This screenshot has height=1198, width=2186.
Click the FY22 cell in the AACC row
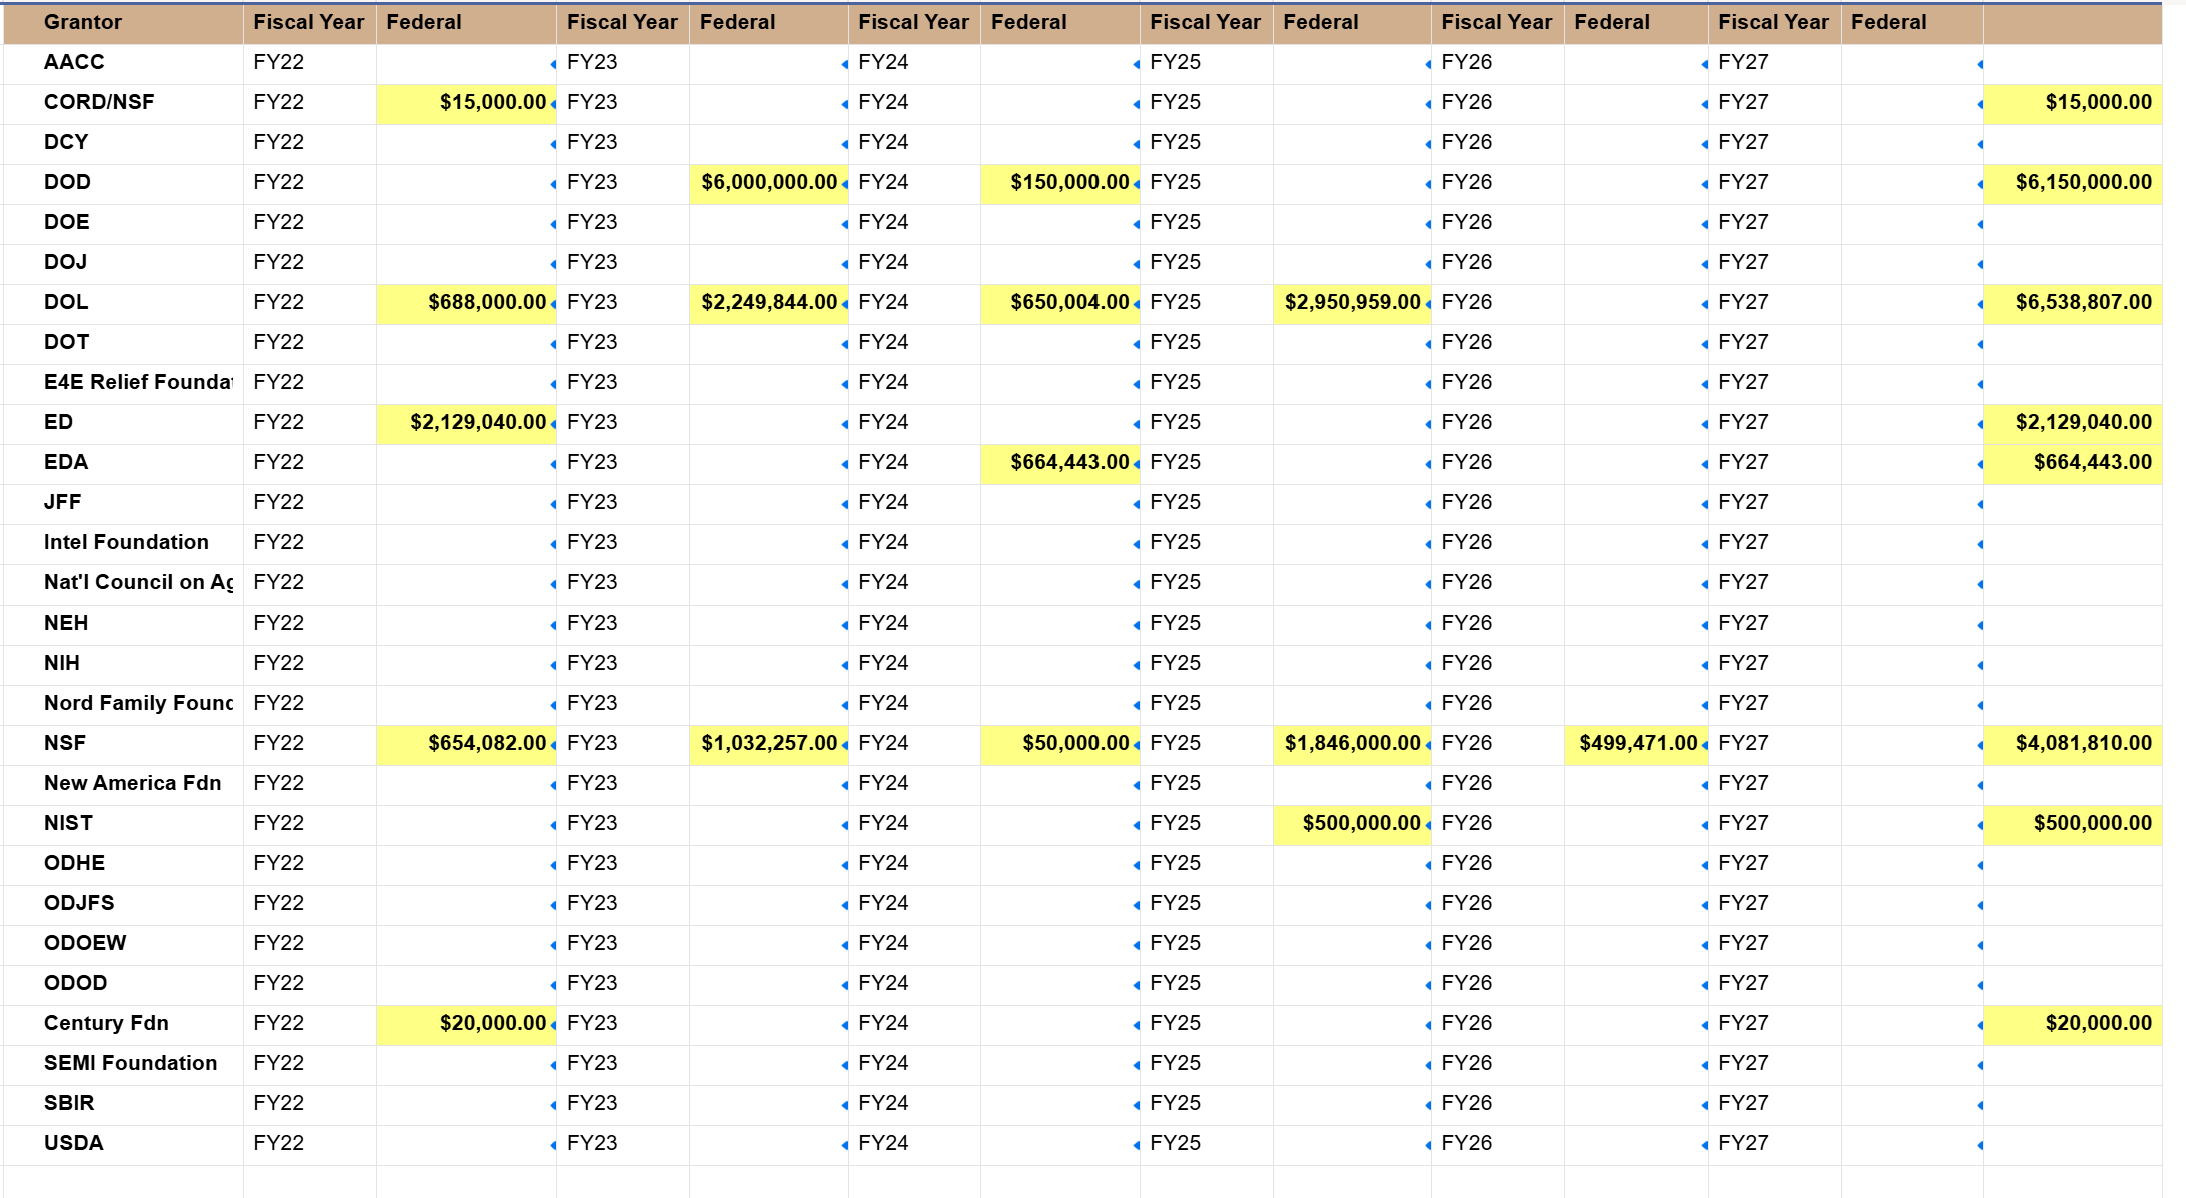309,63
